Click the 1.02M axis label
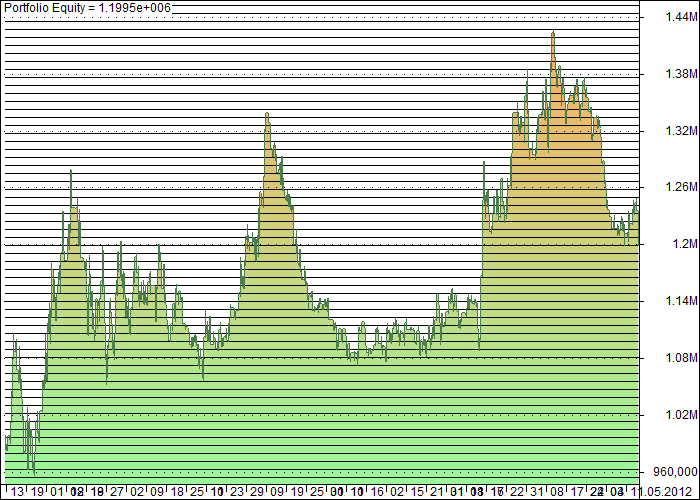 click(681, 415)
